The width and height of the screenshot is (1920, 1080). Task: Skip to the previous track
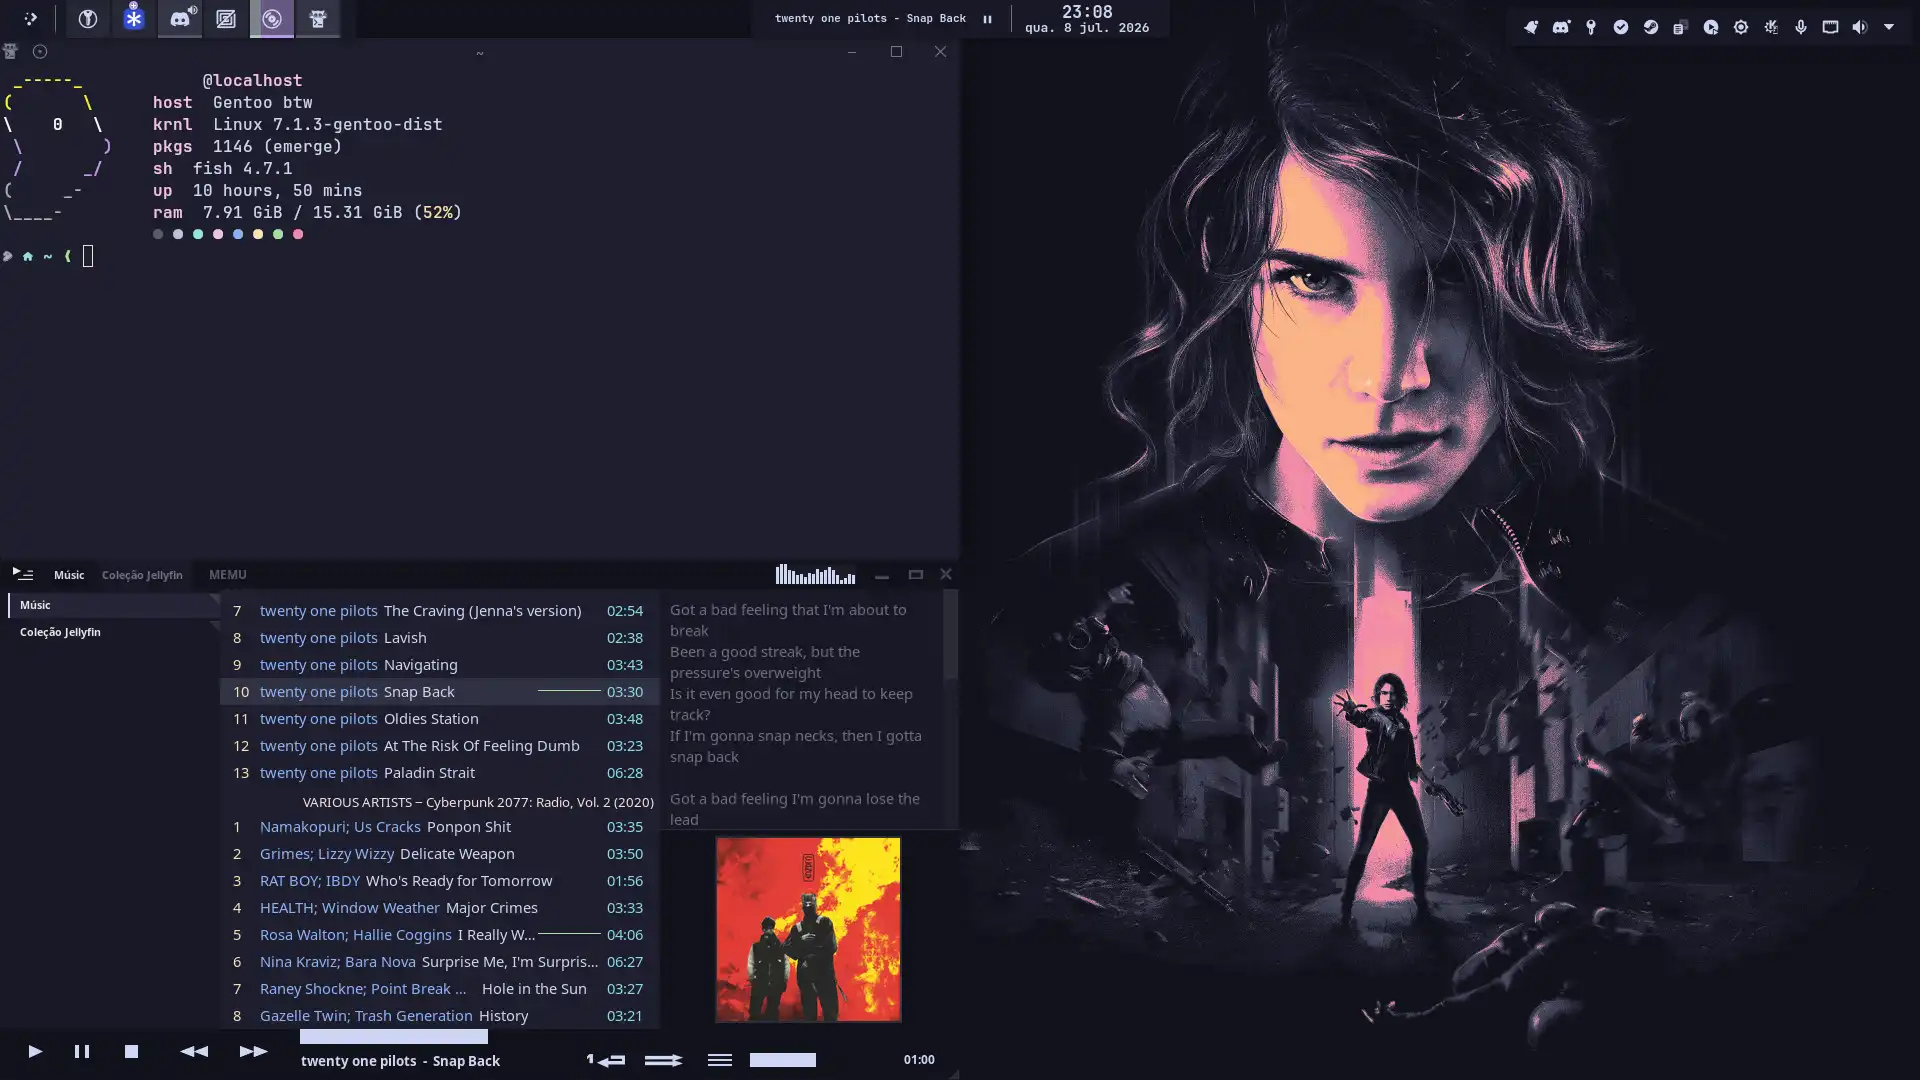tap(194, 1051)
